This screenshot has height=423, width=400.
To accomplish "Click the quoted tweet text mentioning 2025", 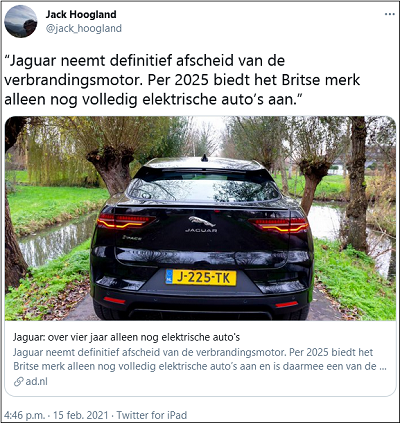I will point(182,80).
